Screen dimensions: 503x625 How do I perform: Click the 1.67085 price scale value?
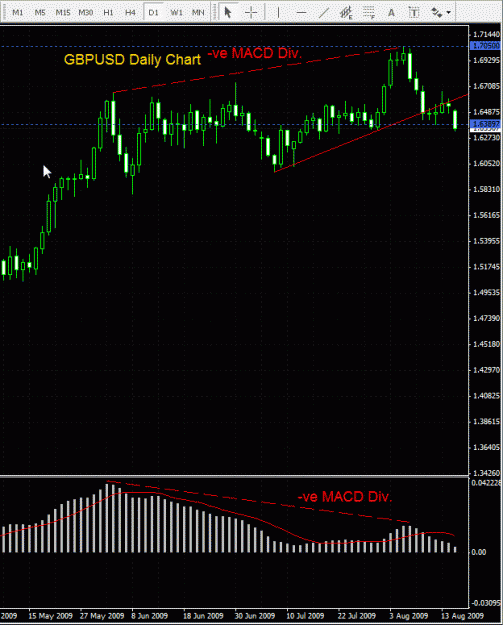486,86
